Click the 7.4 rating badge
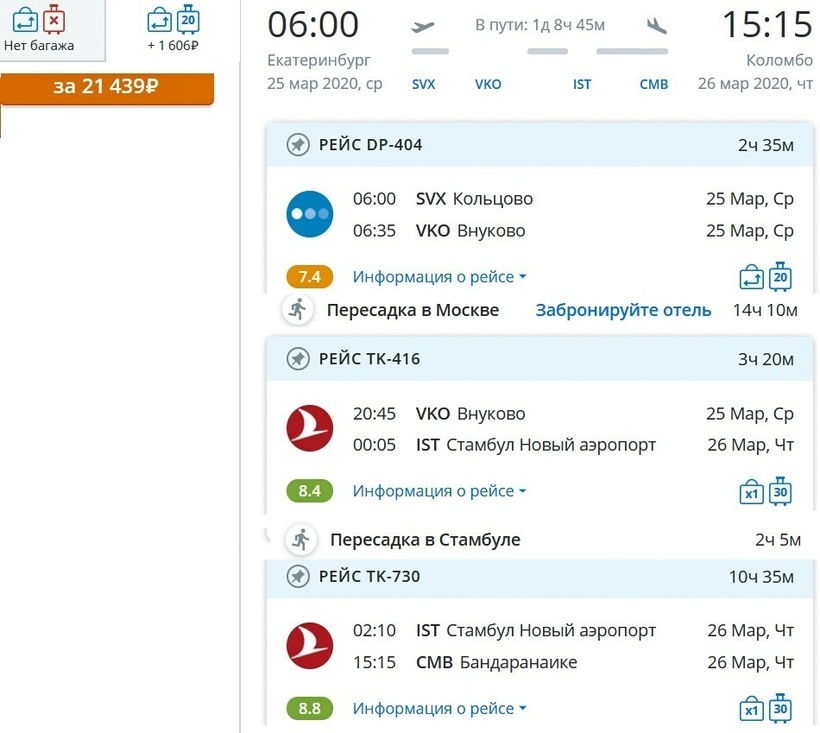The width and height of the screenshot is (820, 733). [x=309, y=277]
